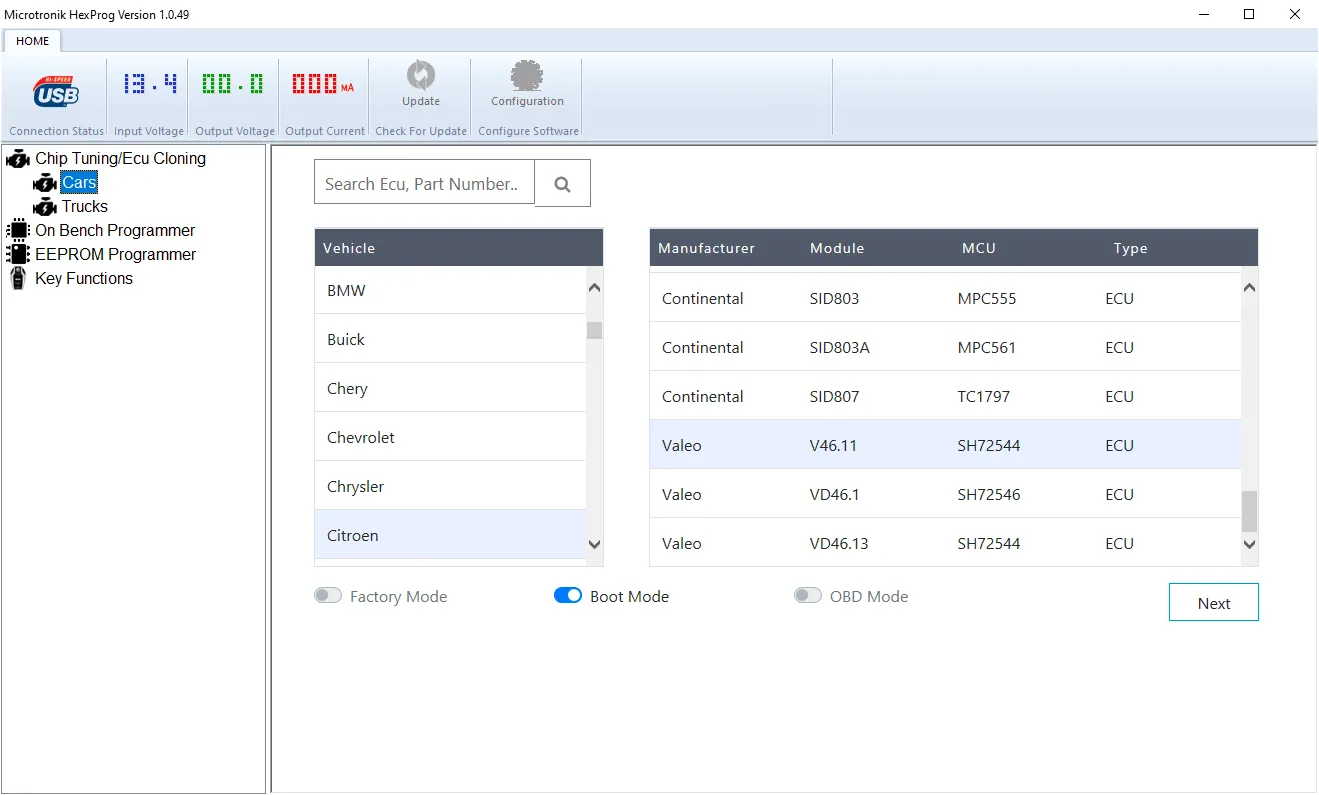
Task: Click the SH72546 MCU cell
Action: point(989,494)
